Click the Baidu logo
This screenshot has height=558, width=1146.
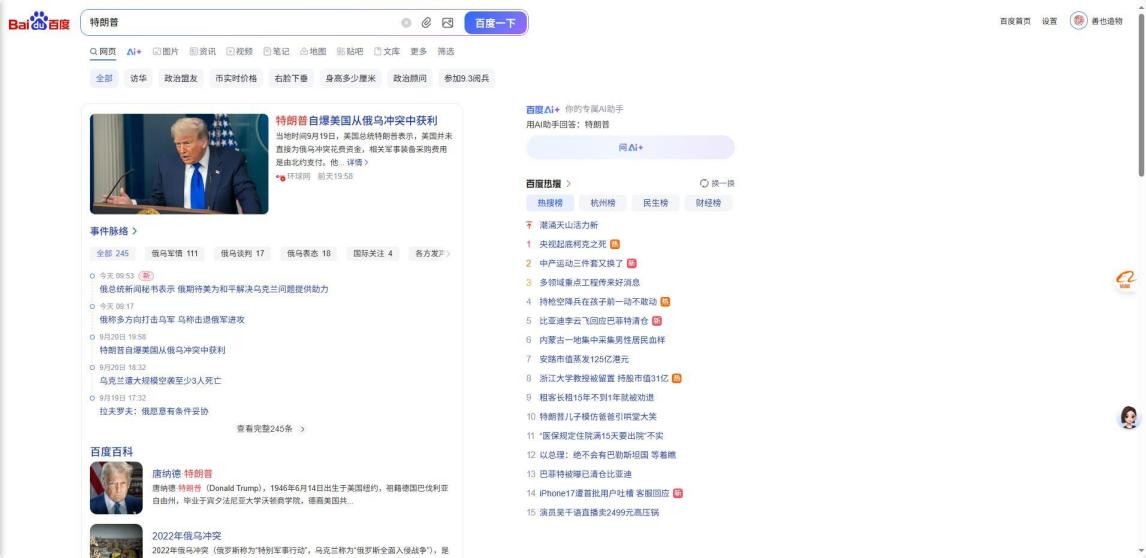pos(39,23)
